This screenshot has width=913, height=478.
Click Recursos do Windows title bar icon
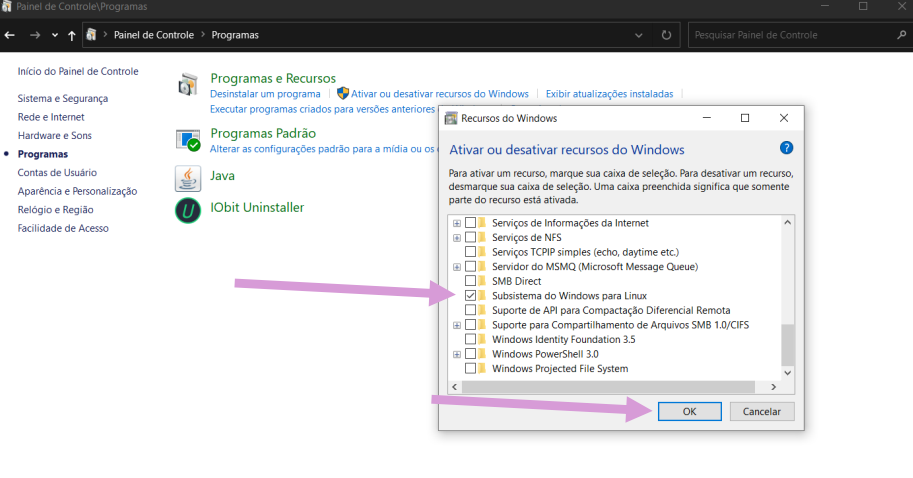point(451,118)
